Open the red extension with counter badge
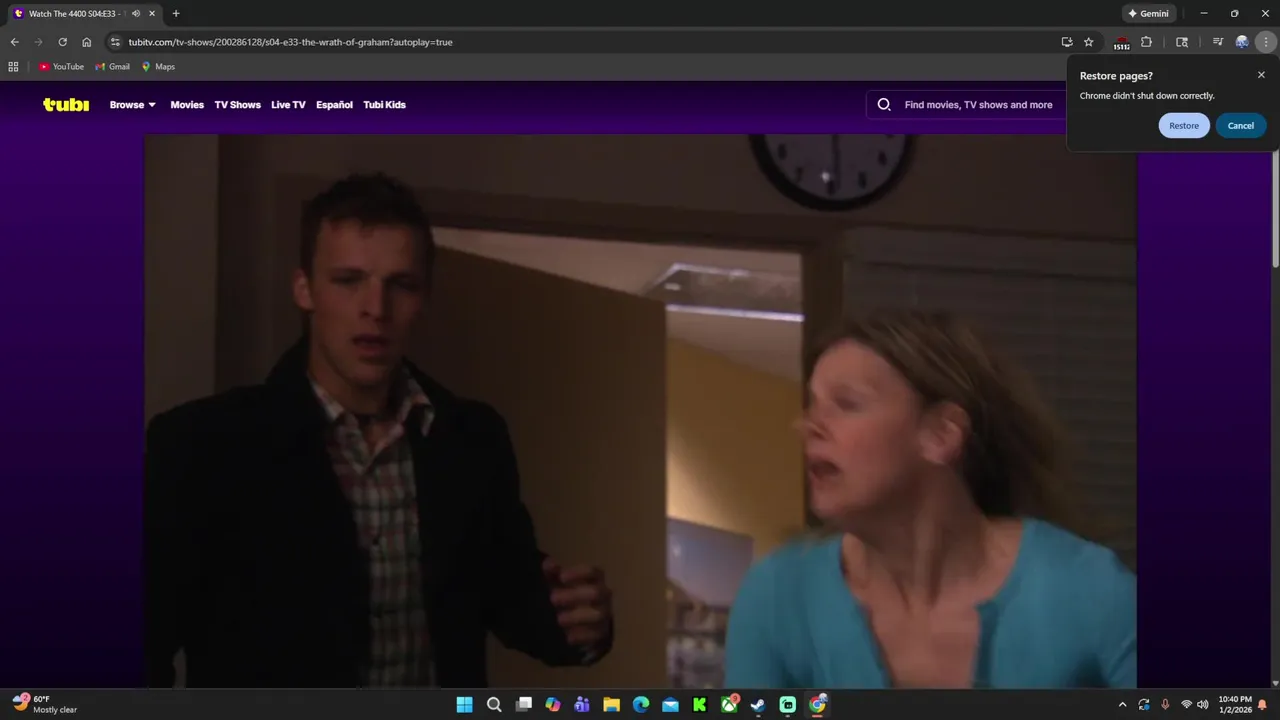The width and height of the screenshot is (1280, 720). click(1122, 43)
